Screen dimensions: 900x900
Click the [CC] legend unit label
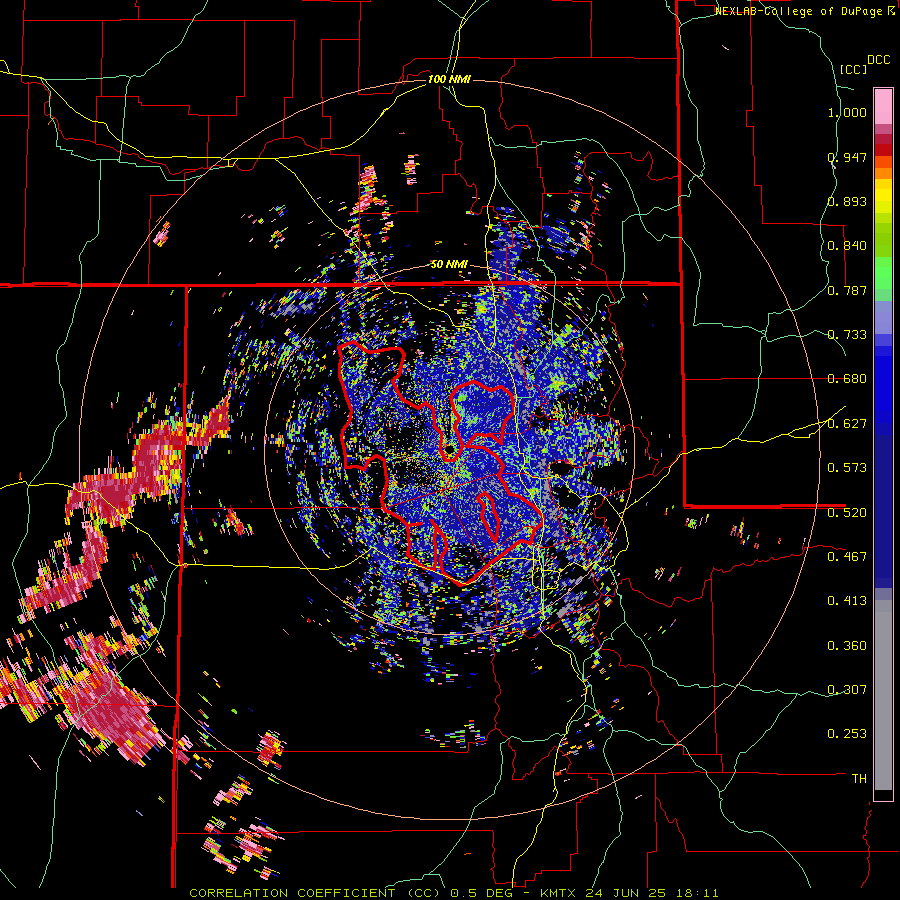(853, 69)
